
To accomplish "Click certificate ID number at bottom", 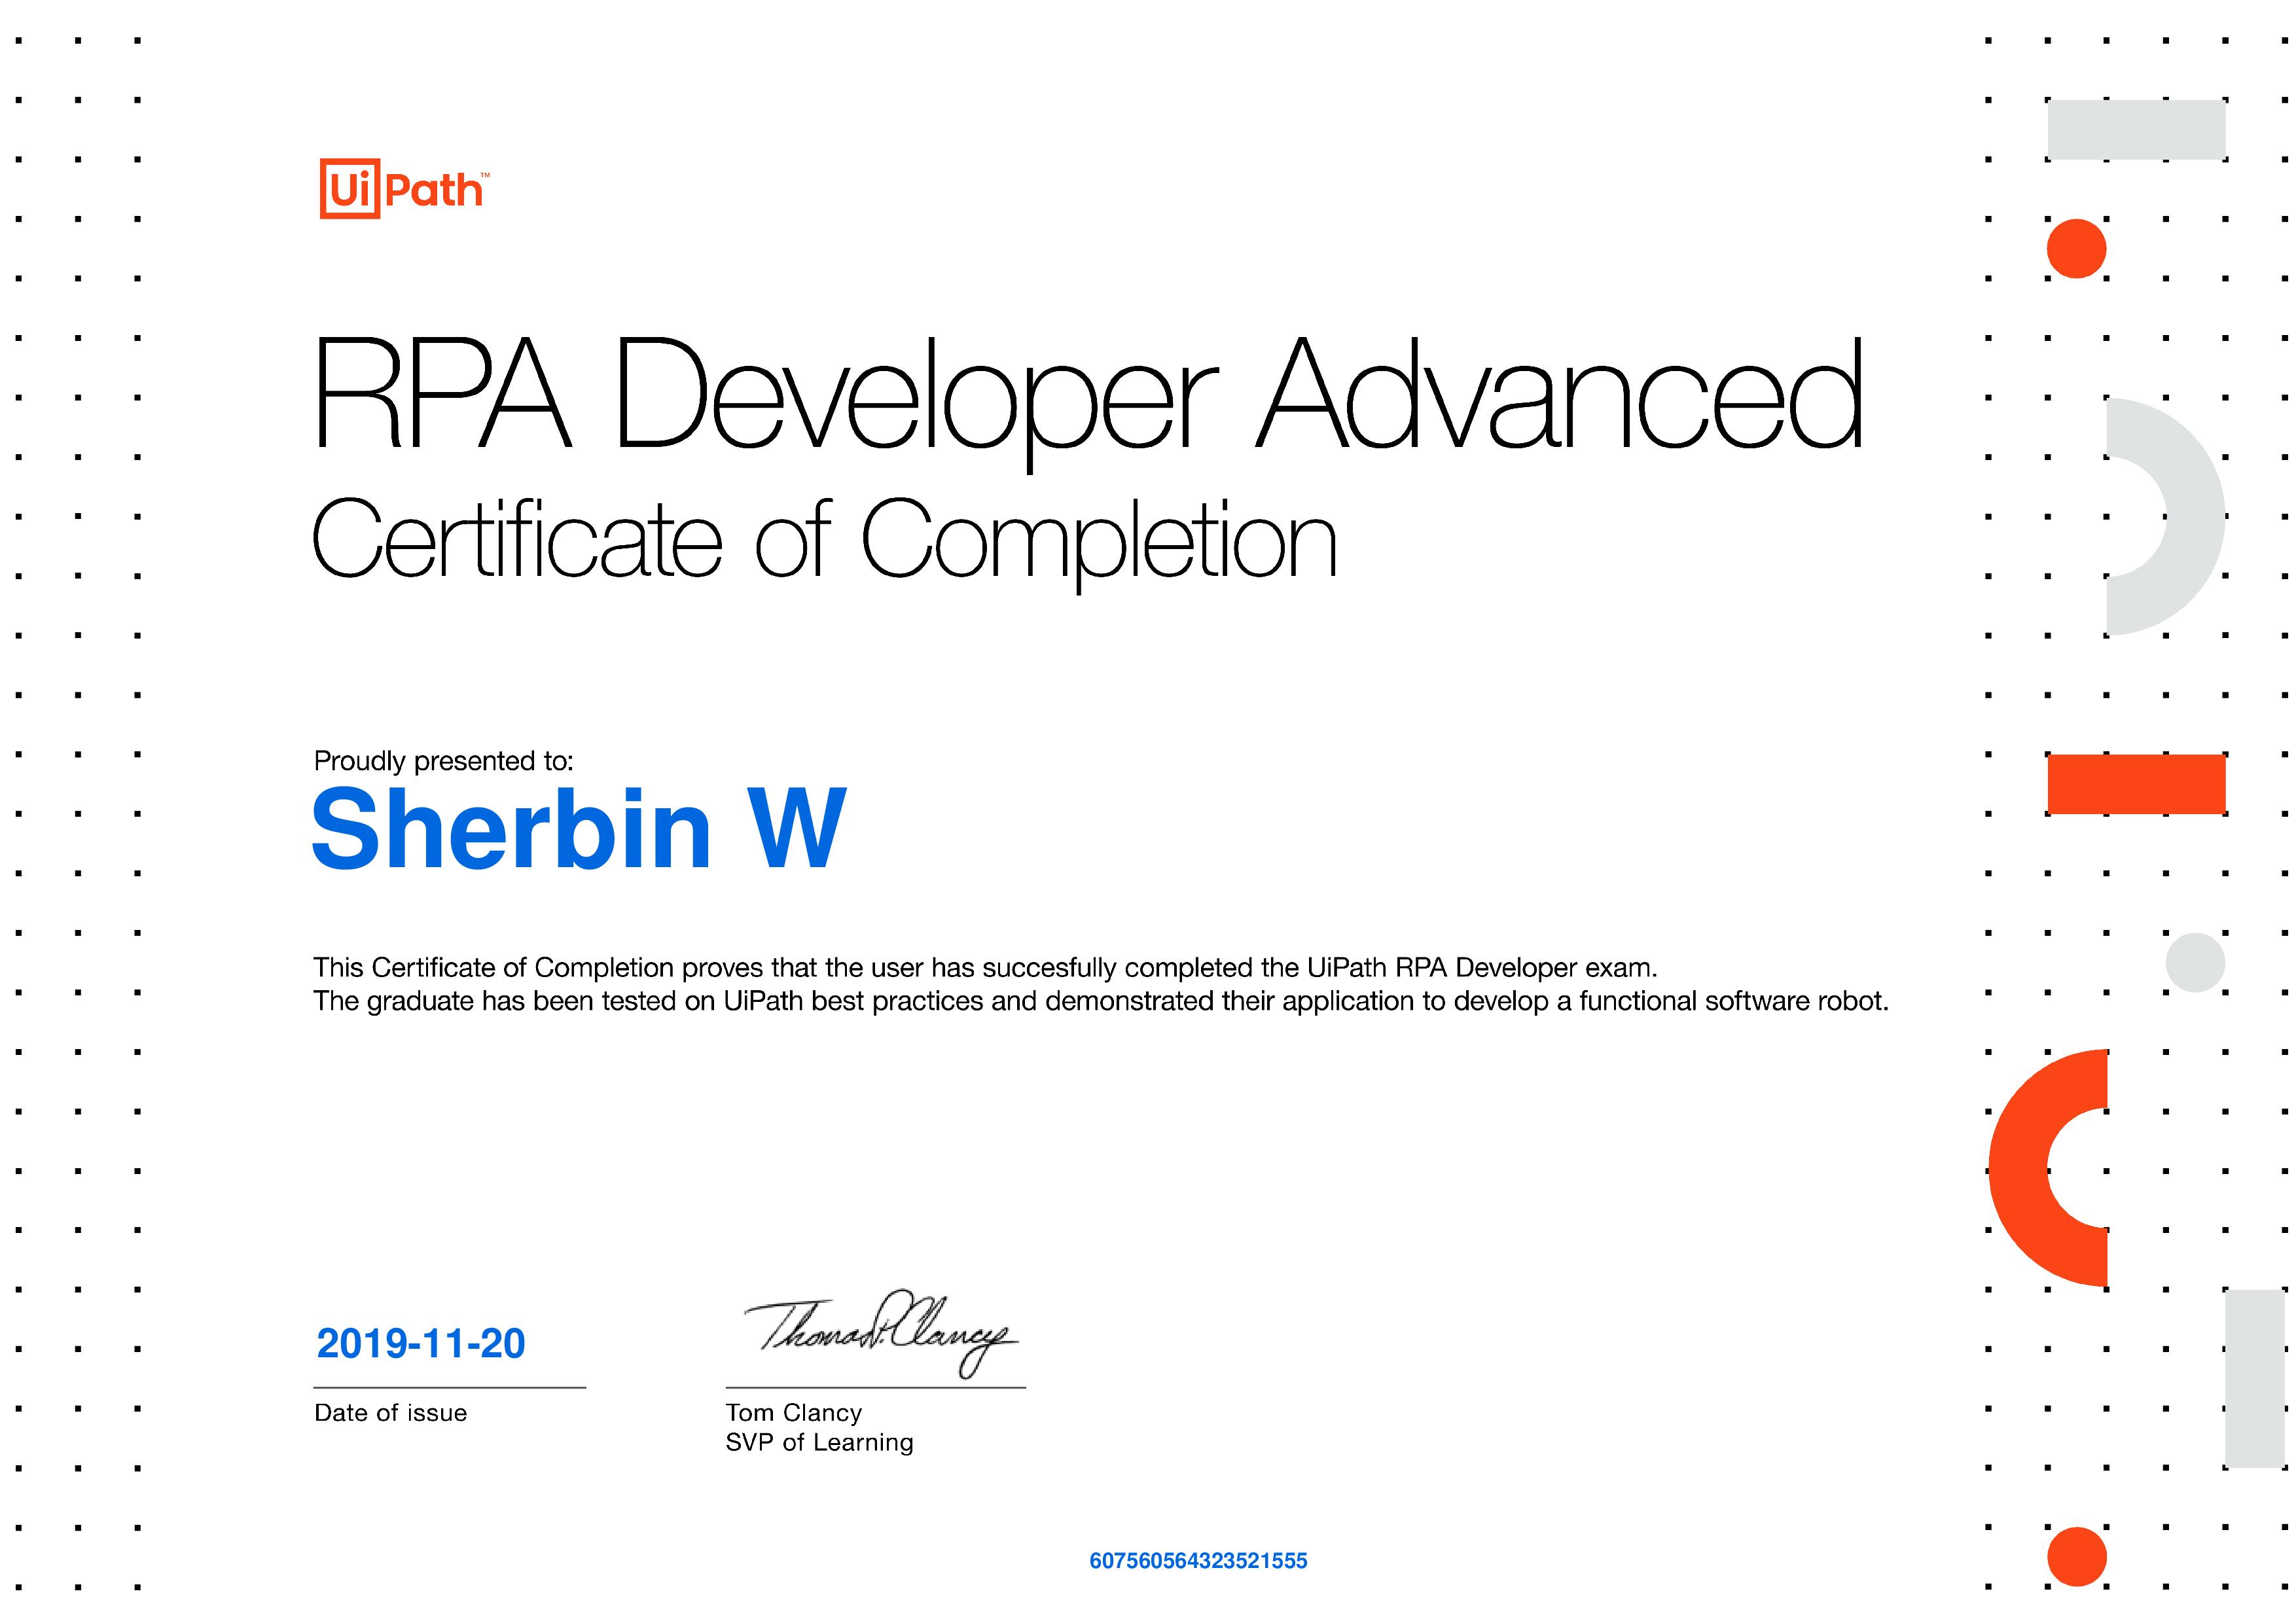I will coord(1197,1561).
